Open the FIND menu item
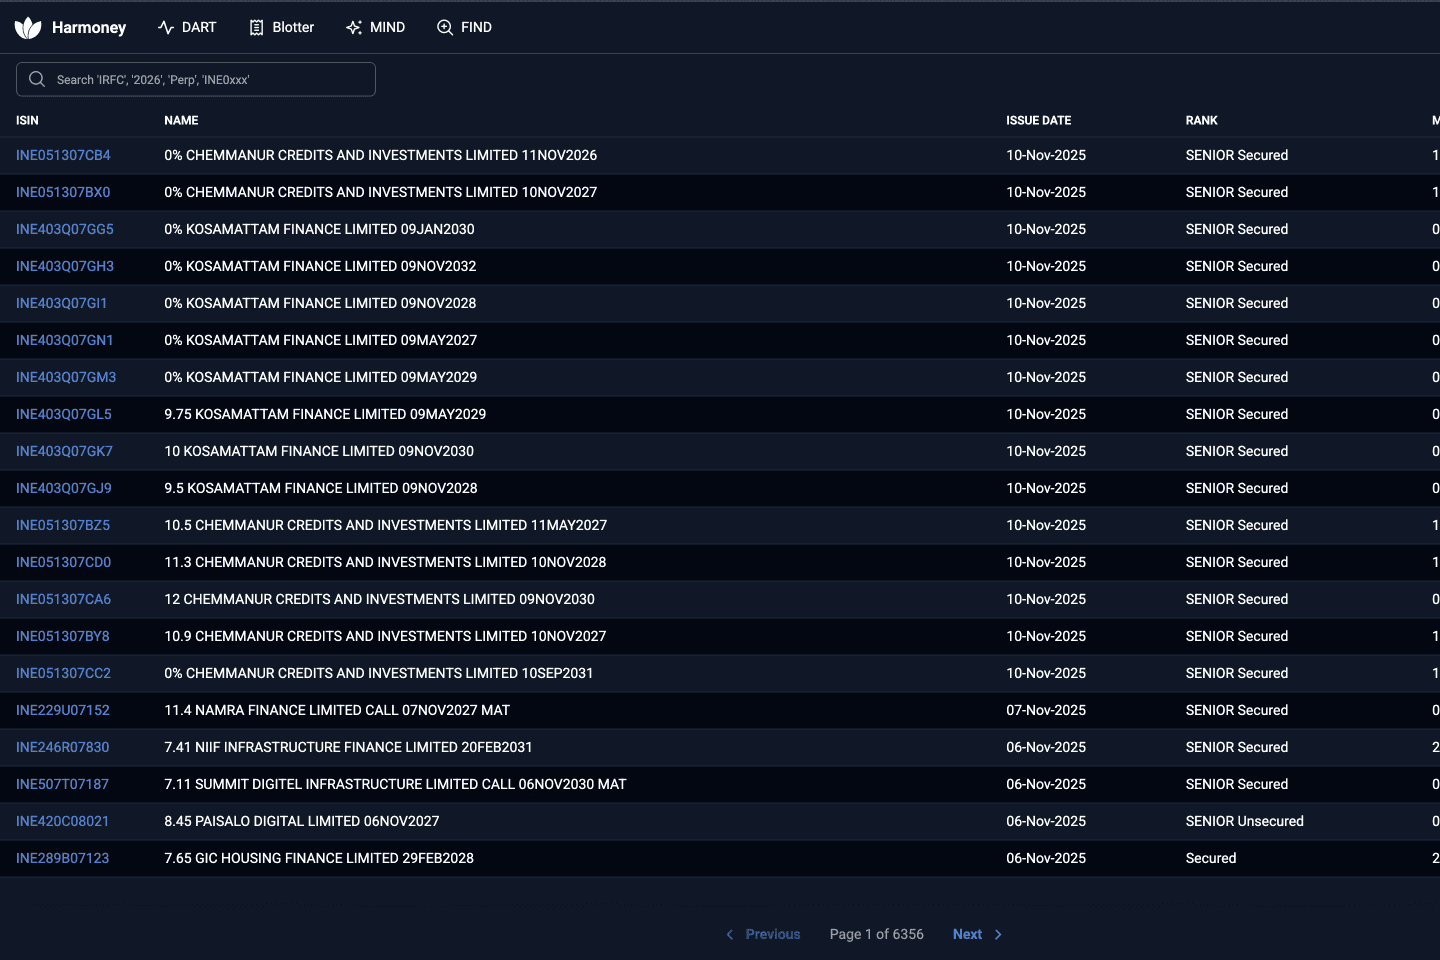 [x=464, y=28]
